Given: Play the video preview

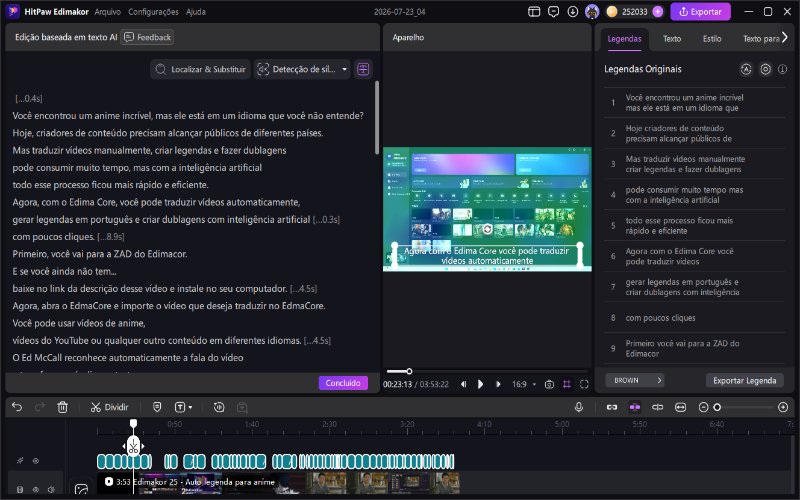Looking at the screenshot, I should point(480,384).
